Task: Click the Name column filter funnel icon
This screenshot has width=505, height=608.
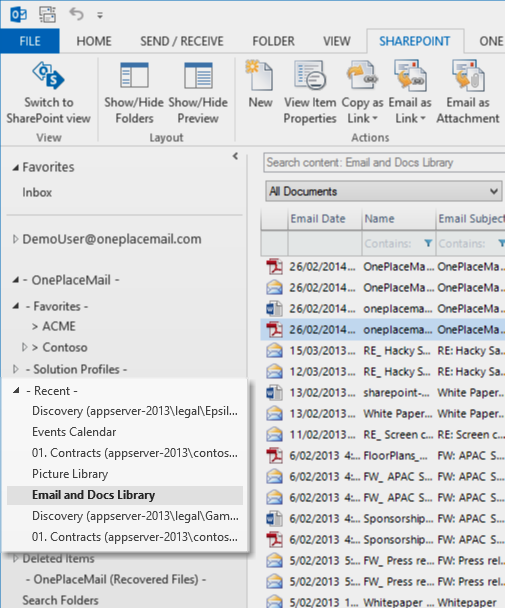Action: [x=428, y=243]
